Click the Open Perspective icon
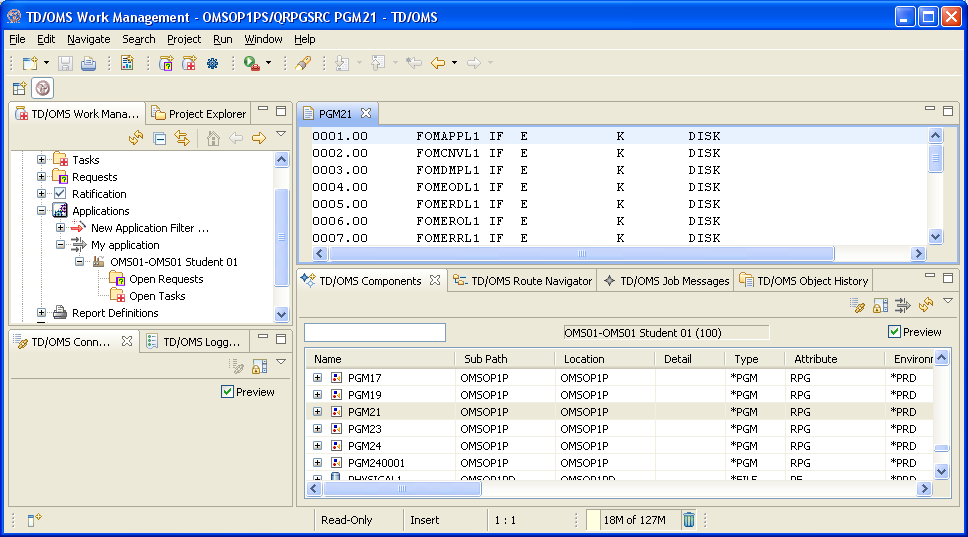The image size is (968, 537). pos(19,88)
